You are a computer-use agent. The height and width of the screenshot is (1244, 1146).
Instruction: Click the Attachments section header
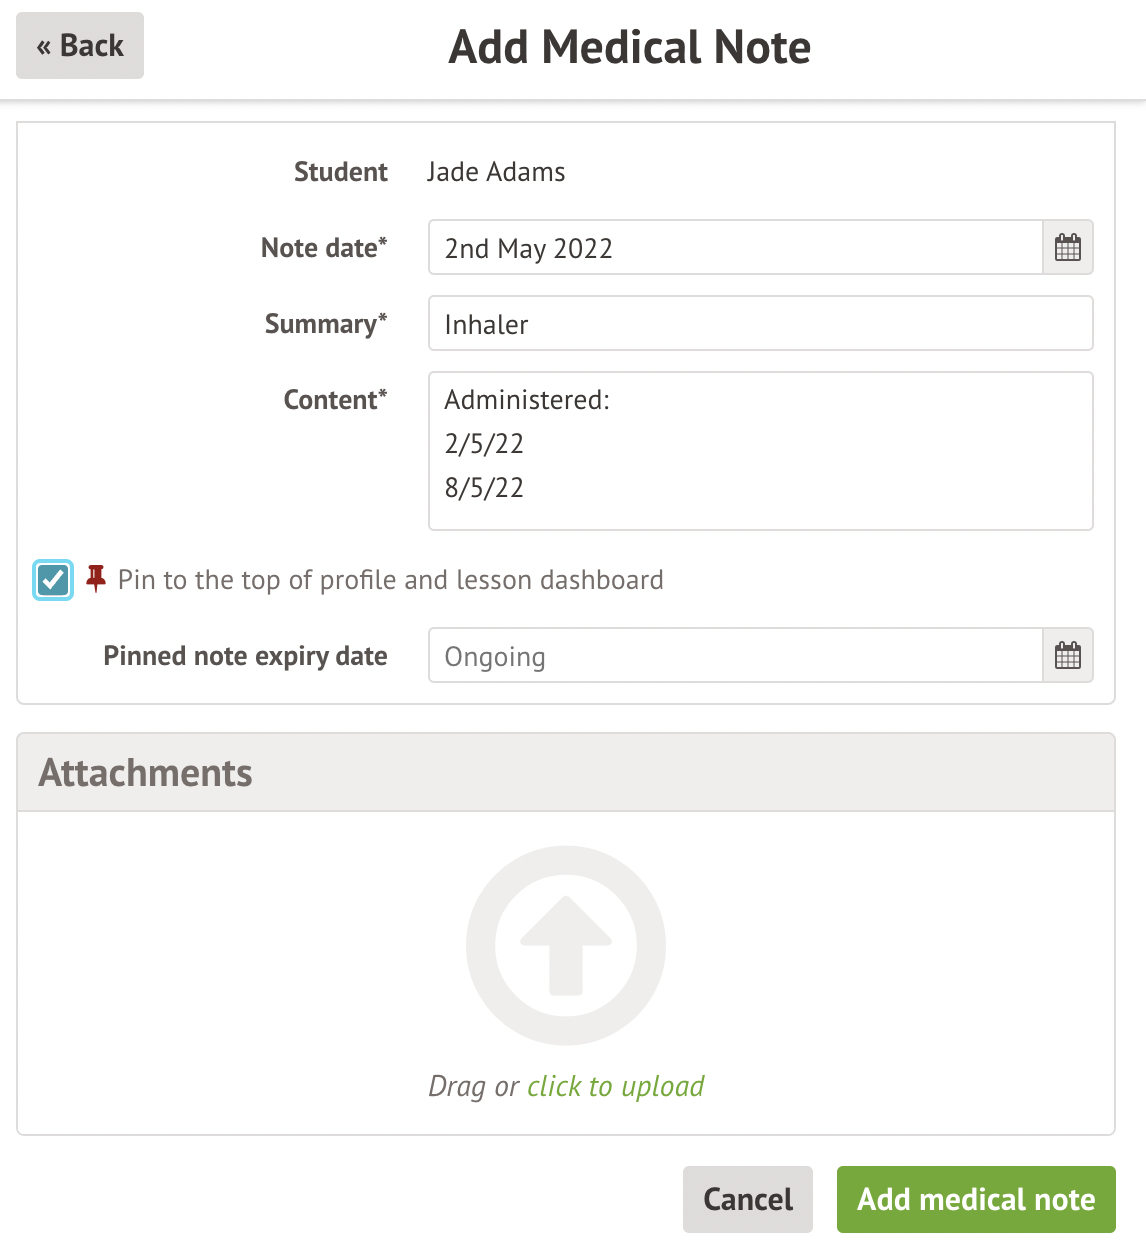(566, 773)
